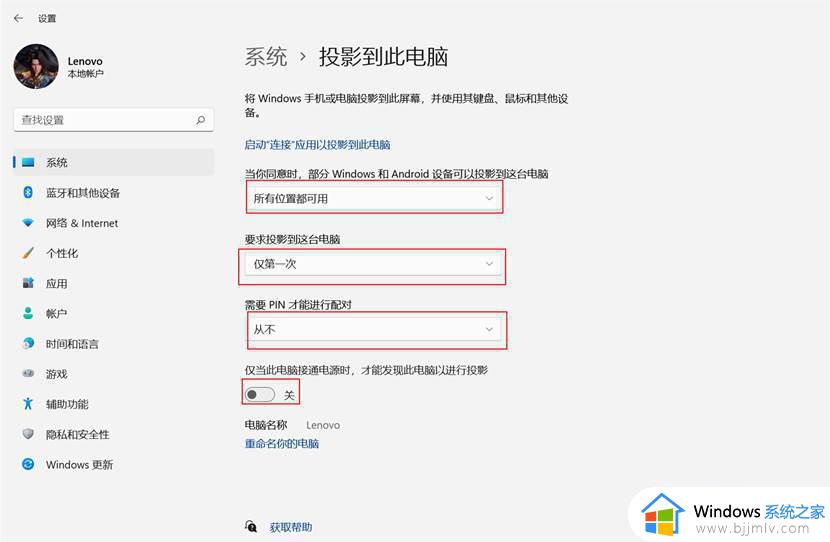Click the 需要 PIN 才能进行配对 label
Viewport: 830px width, 542px height.
(298, 304)
